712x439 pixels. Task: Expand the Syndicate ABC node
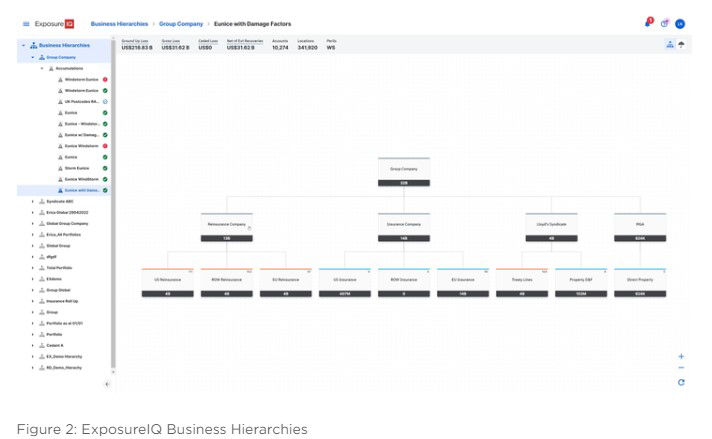[x=32, y=202]
